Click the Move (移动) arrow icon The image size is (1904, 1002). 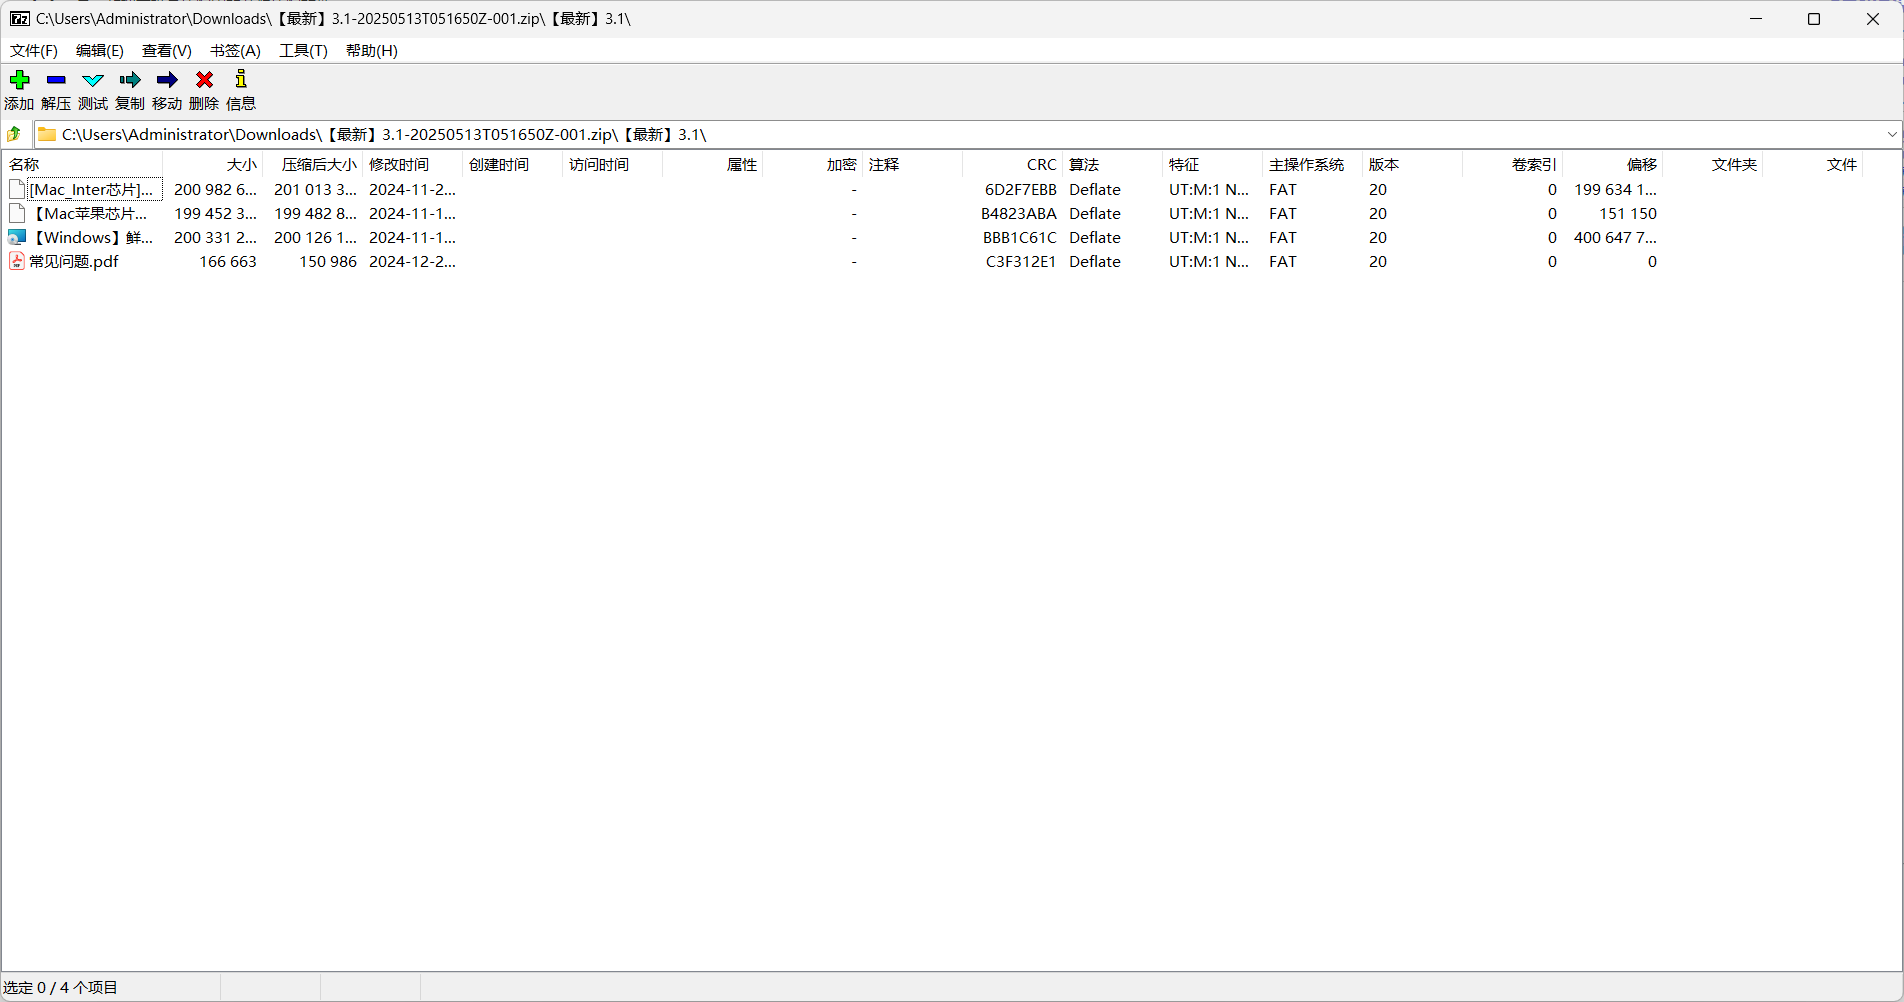pyautogui.click(x=167, y=80)
